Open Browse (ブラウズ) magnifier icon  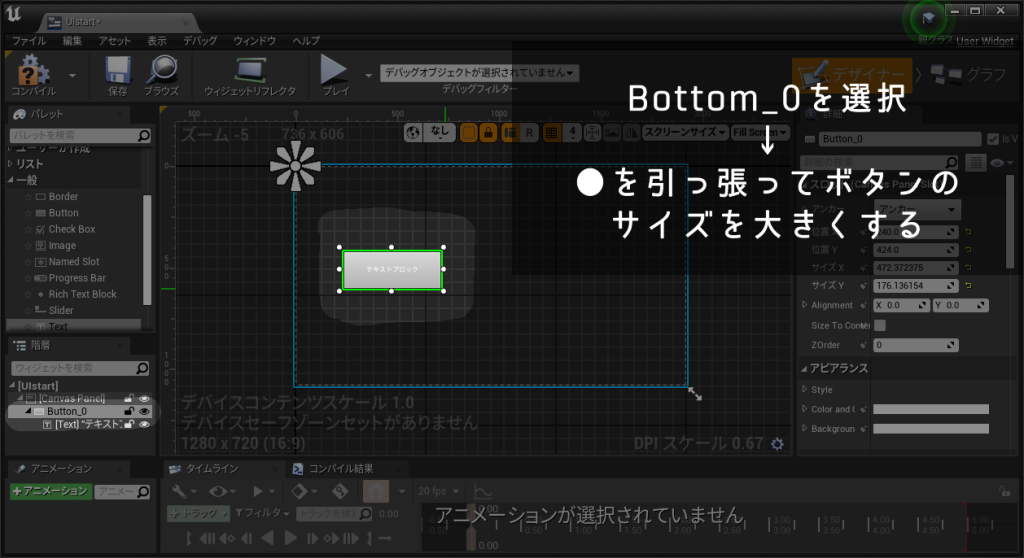coord(161,73)
